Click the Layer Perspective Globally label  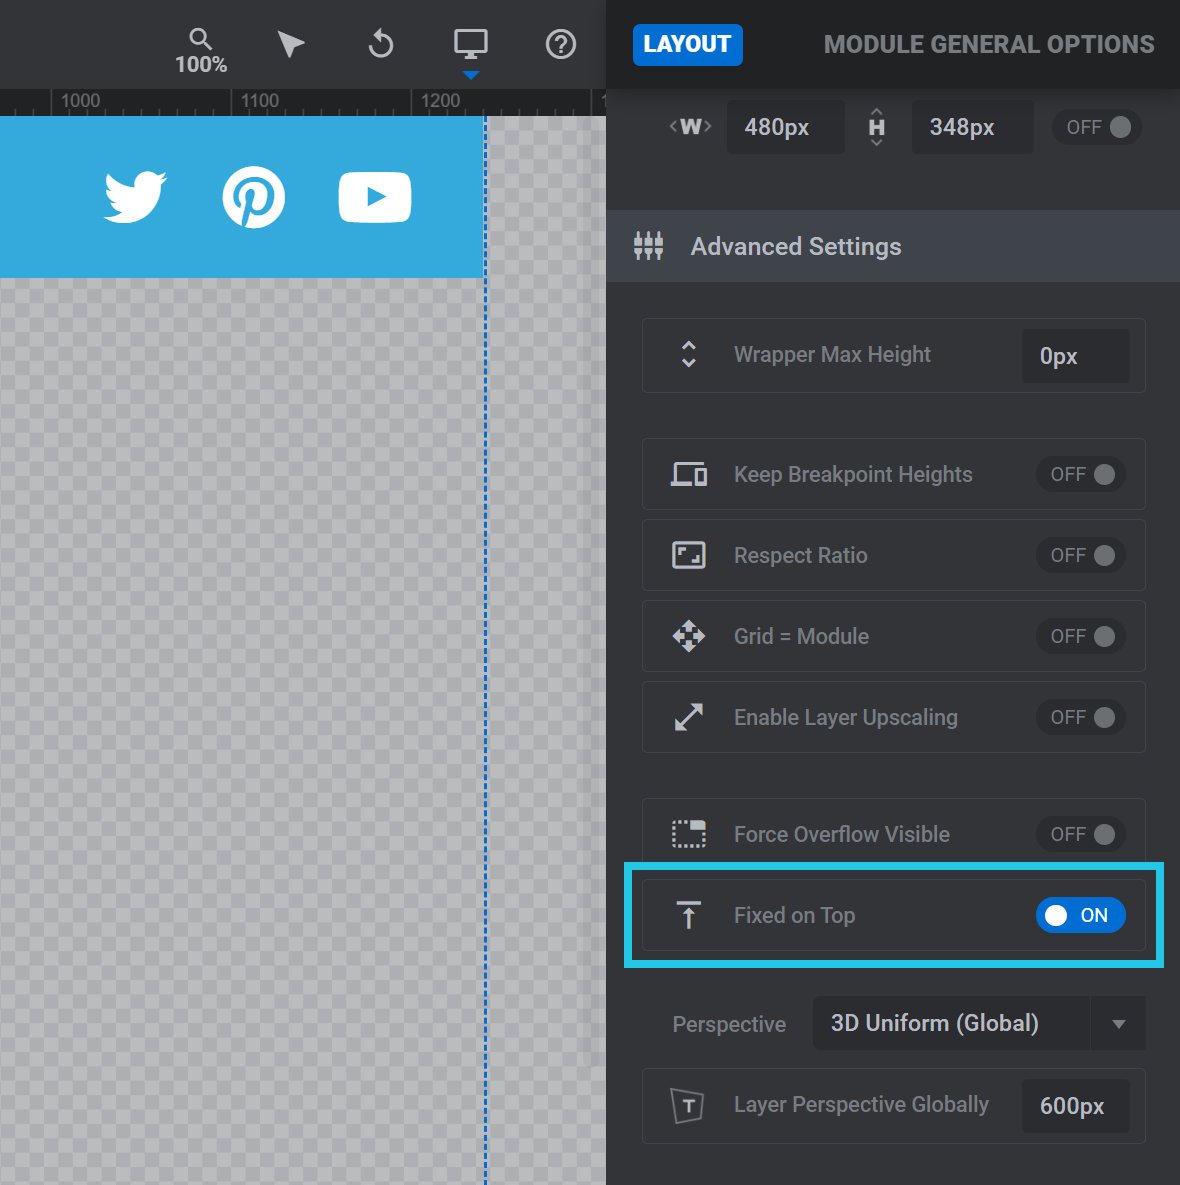[861, 1105]
